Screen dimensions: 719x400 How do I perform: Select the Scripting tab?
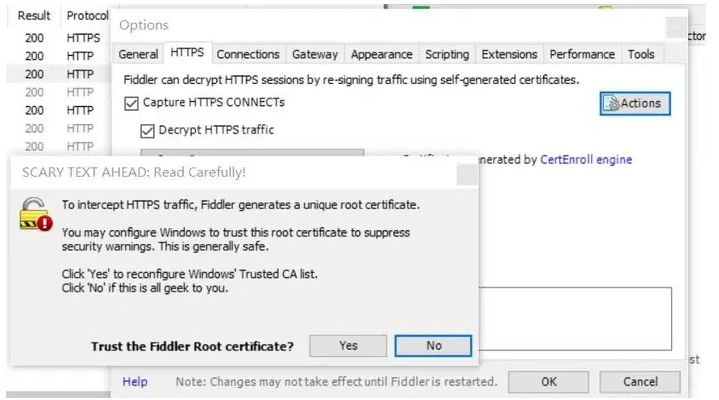click(446, 54)
